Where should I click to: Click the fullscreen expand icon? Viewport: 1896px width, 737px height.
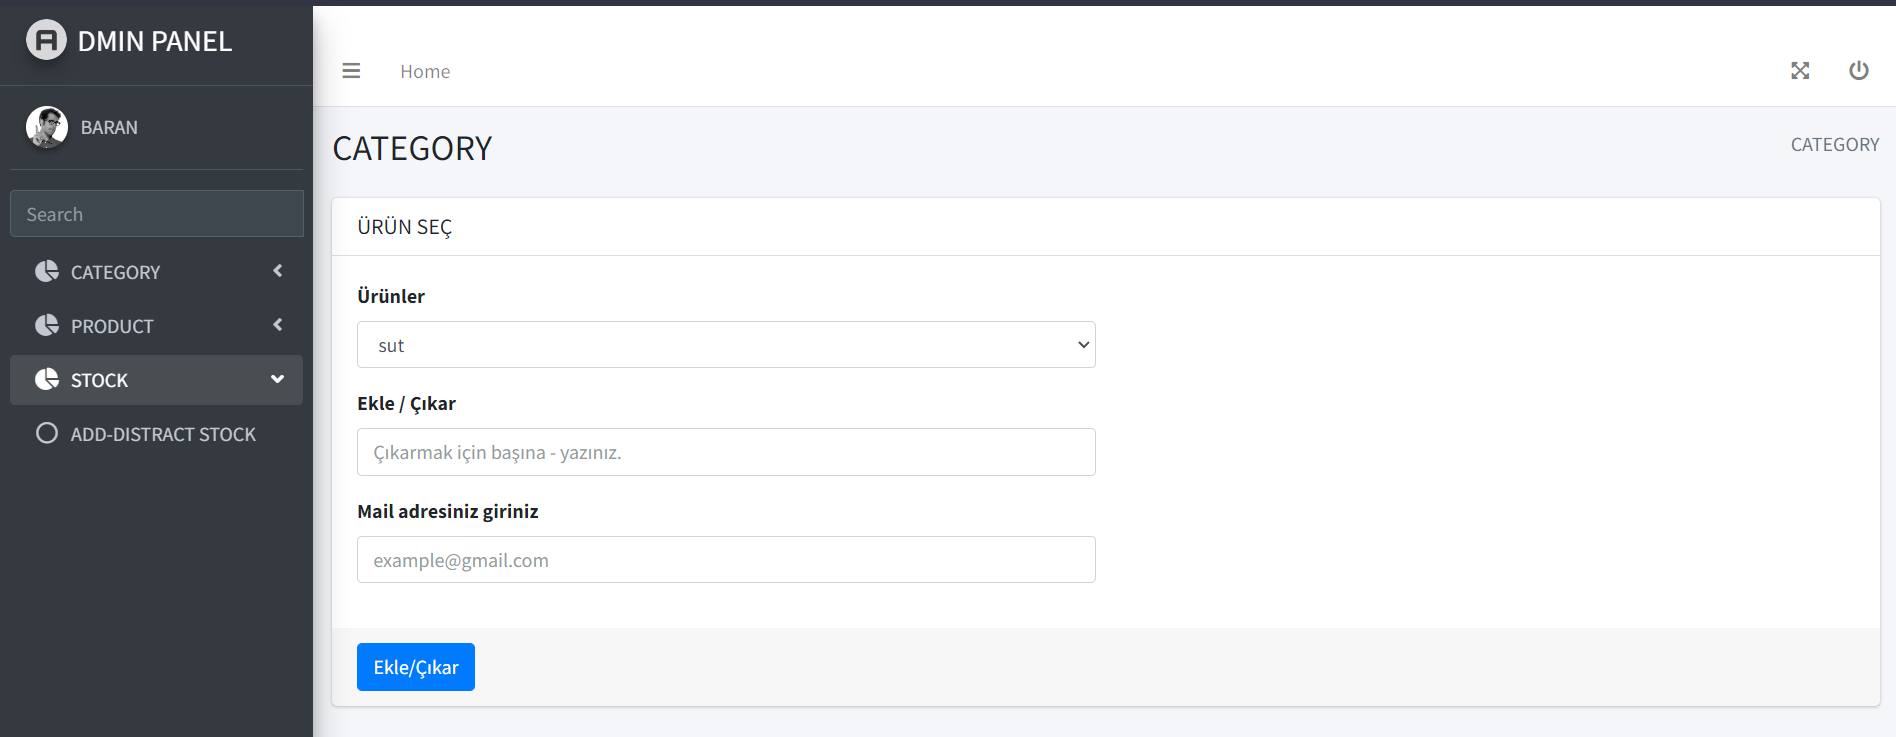1800,70
